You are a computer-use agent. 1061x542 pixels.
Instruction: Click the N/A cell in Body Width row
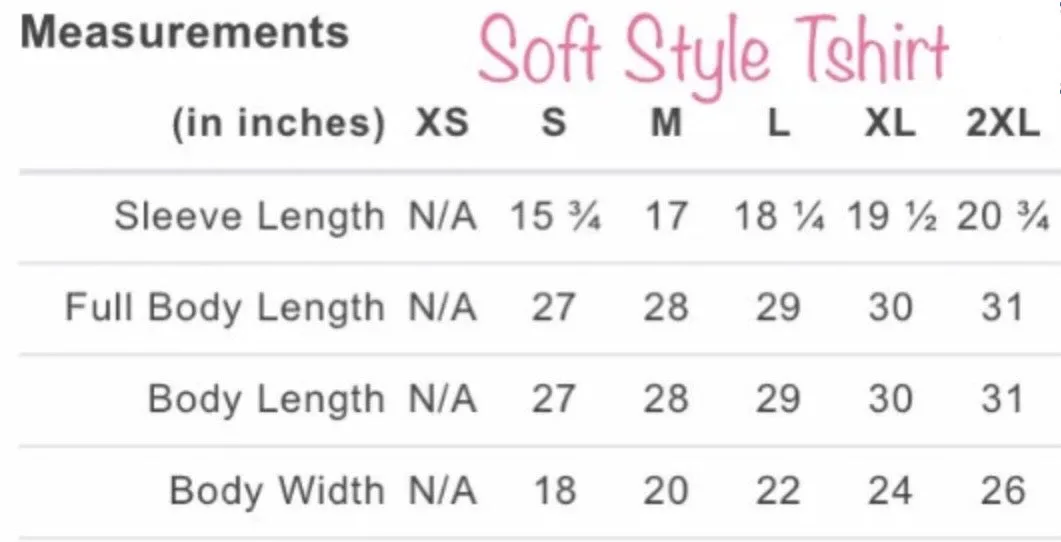[443, 490]
